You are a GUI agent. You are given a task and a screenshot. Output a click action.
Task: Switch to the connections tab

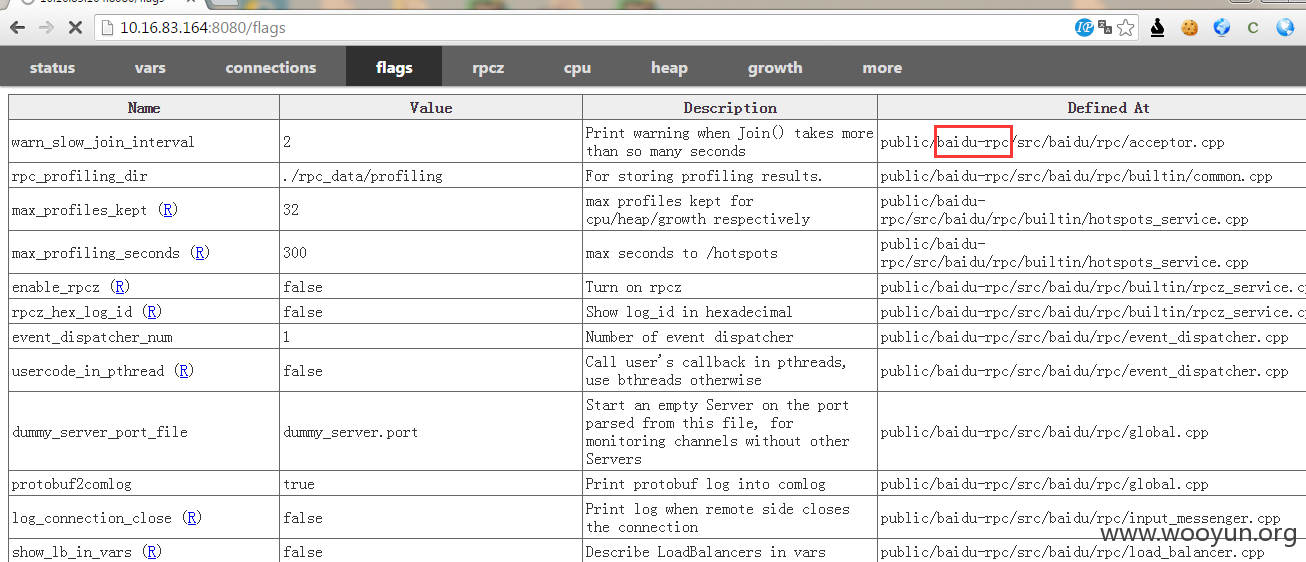[x=271, y=68]
